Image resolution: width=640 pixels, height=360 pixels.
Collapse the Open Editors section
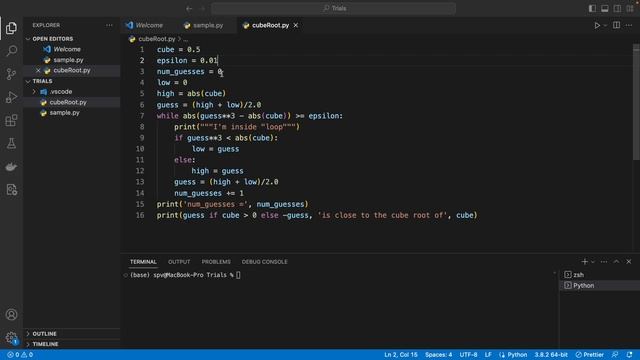coord(52,39)
